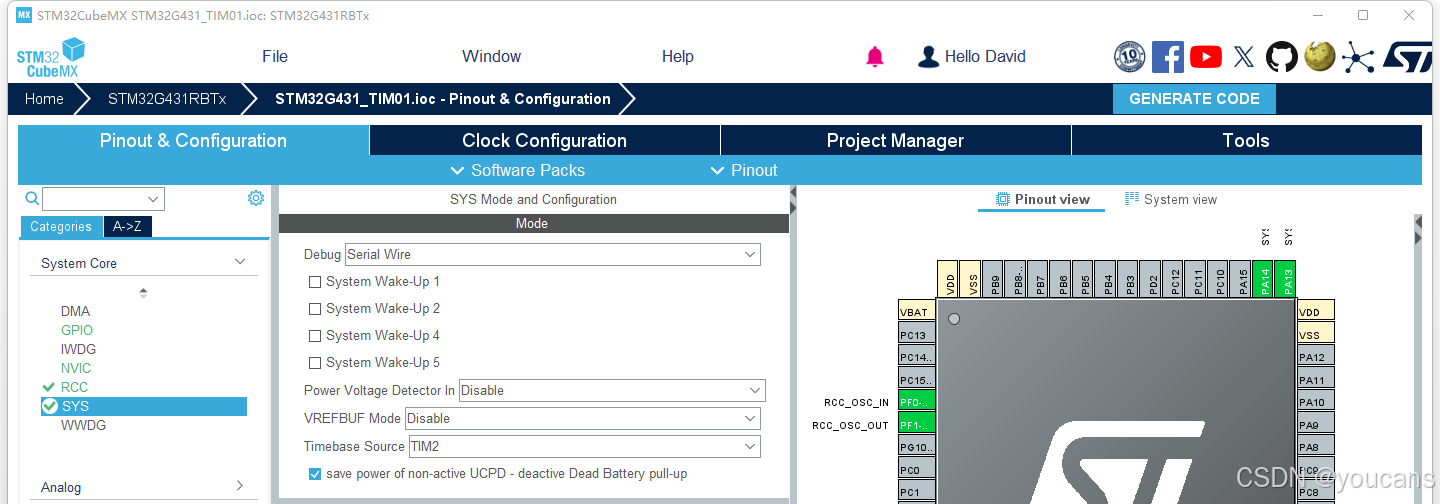This screenshot has width=1440, height=504.
Task: Click the wiki globe icon
Action: pyautogui.click(x=1320, y=56)
